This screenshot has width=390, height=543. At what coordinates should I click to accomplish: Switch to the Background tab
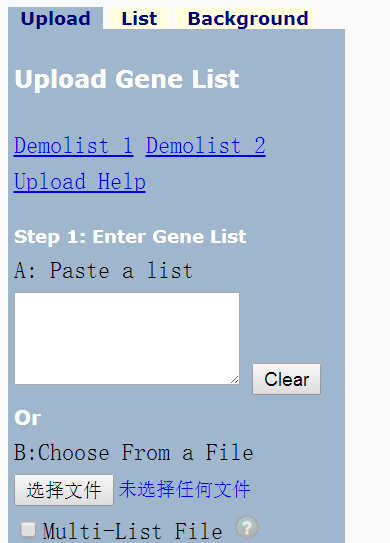point(248,18)
